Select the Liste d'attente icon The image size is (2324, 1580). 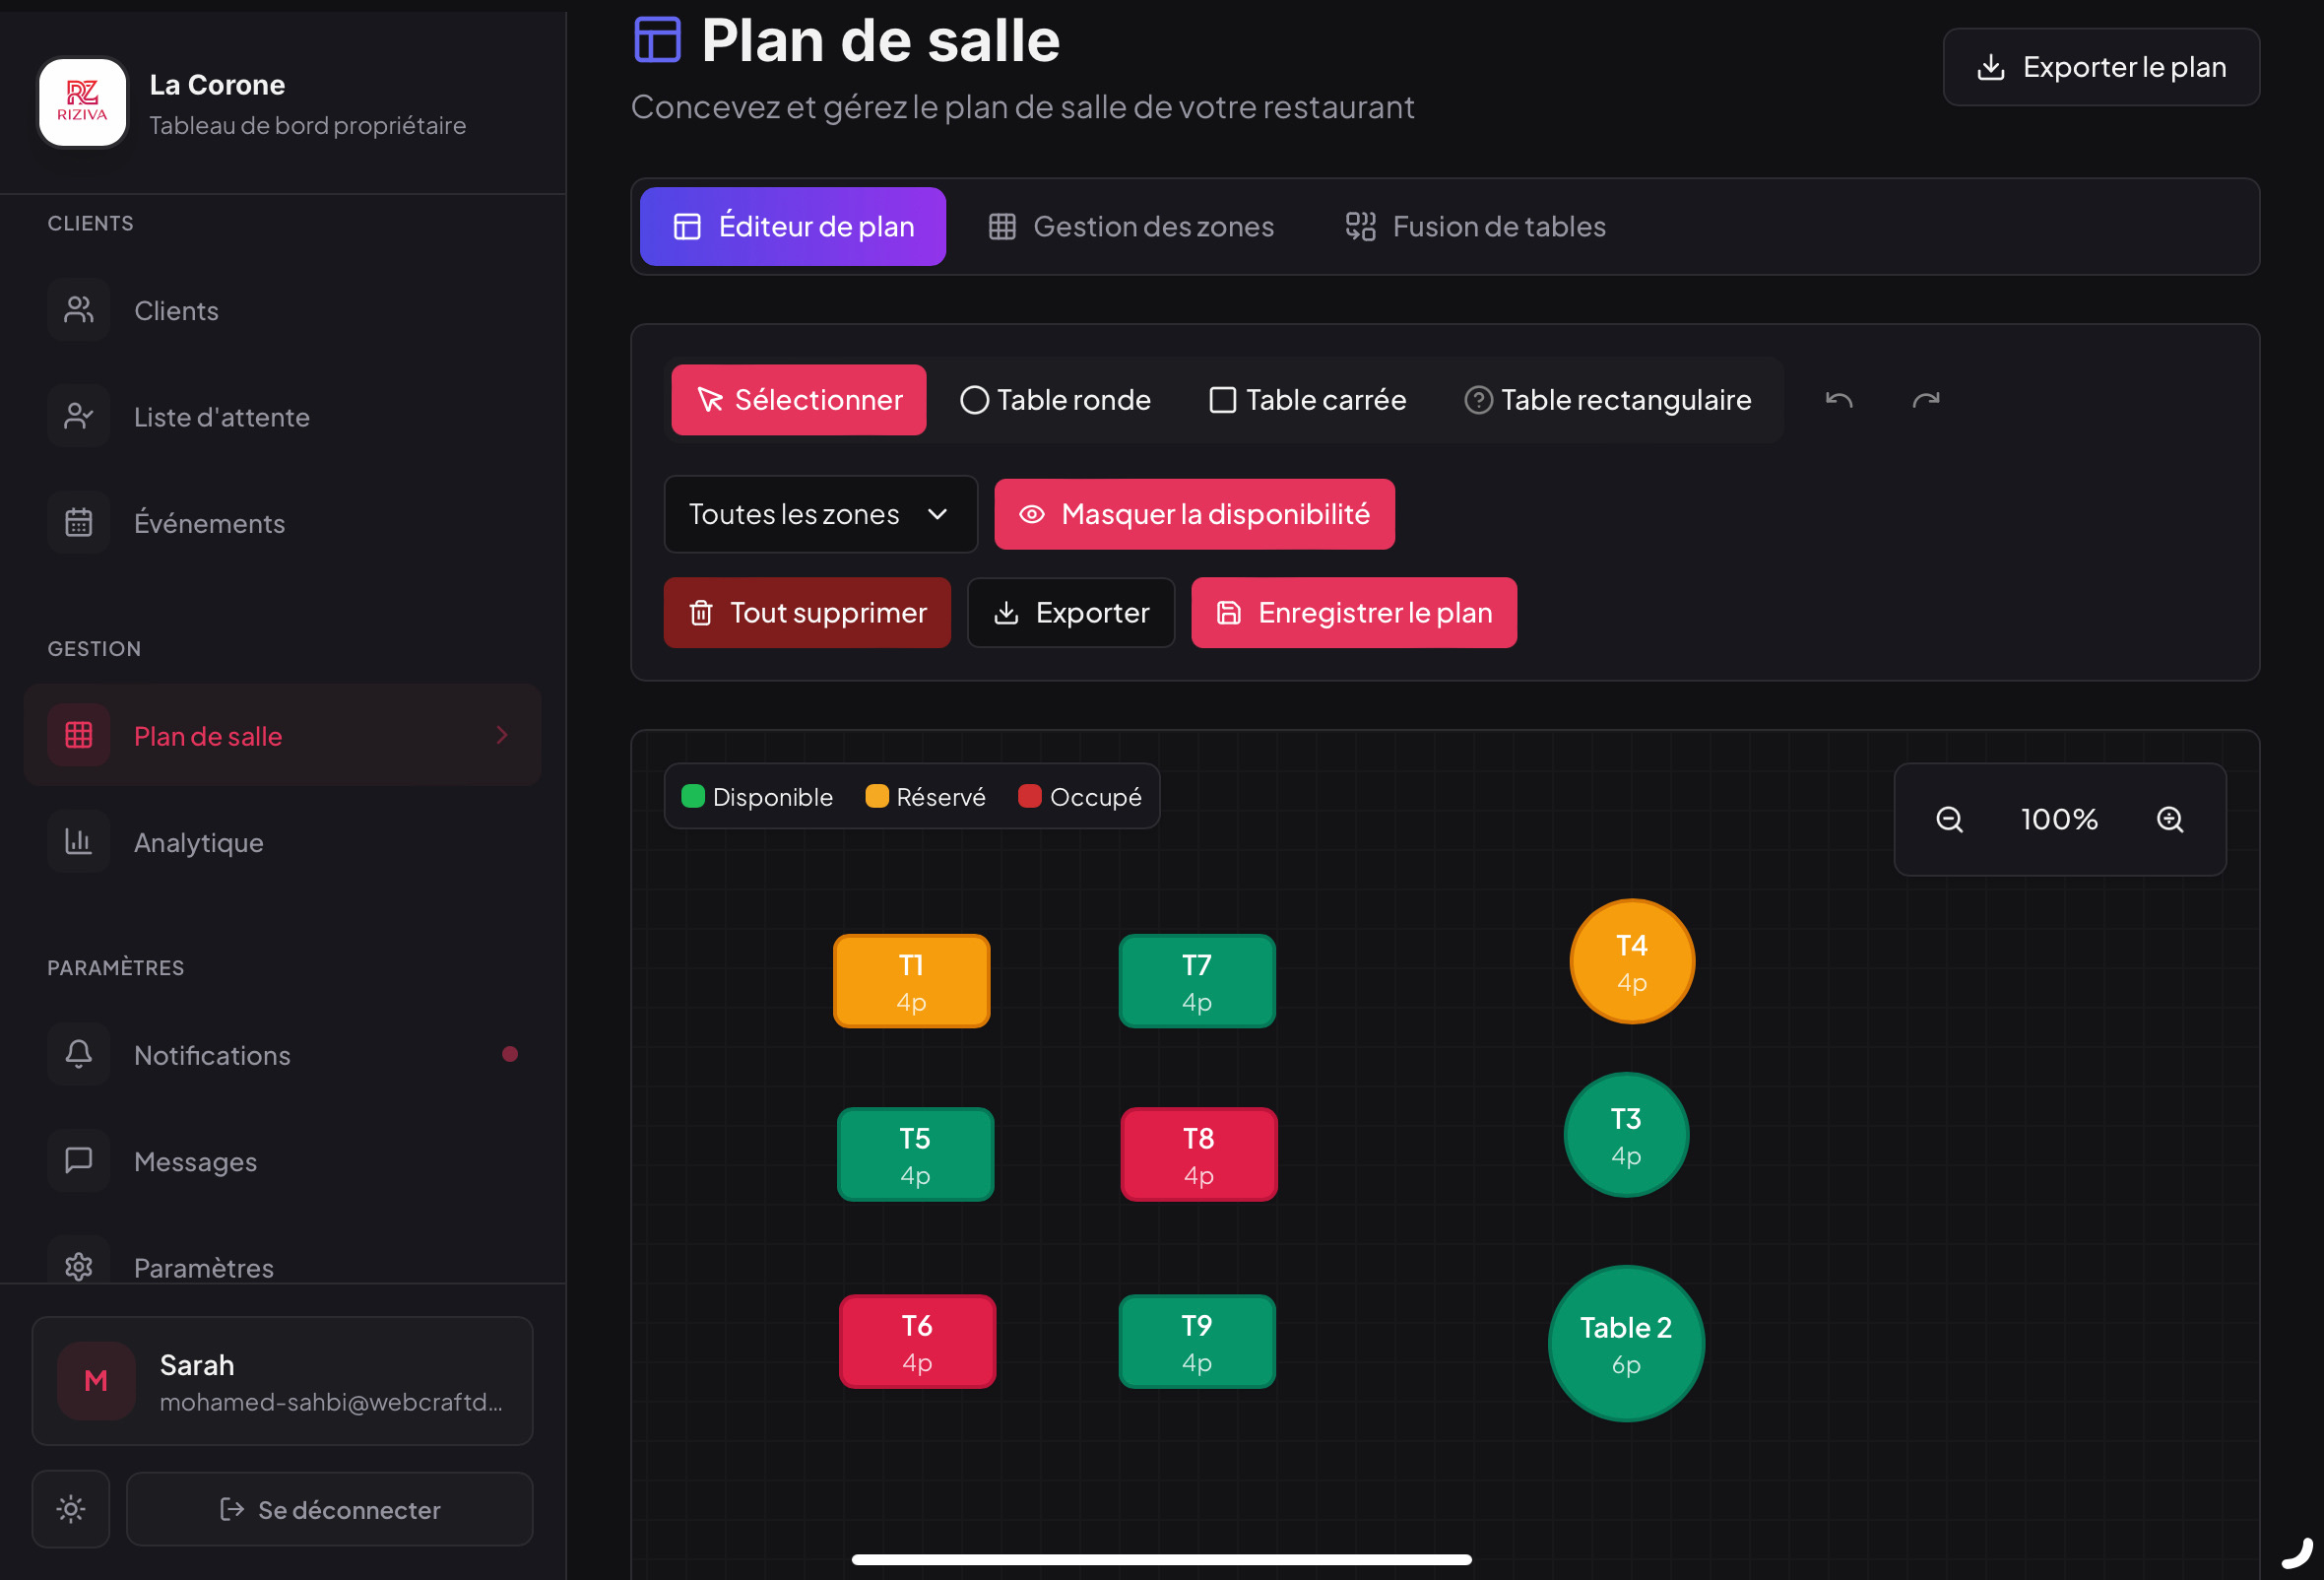[x=78, y=416]
